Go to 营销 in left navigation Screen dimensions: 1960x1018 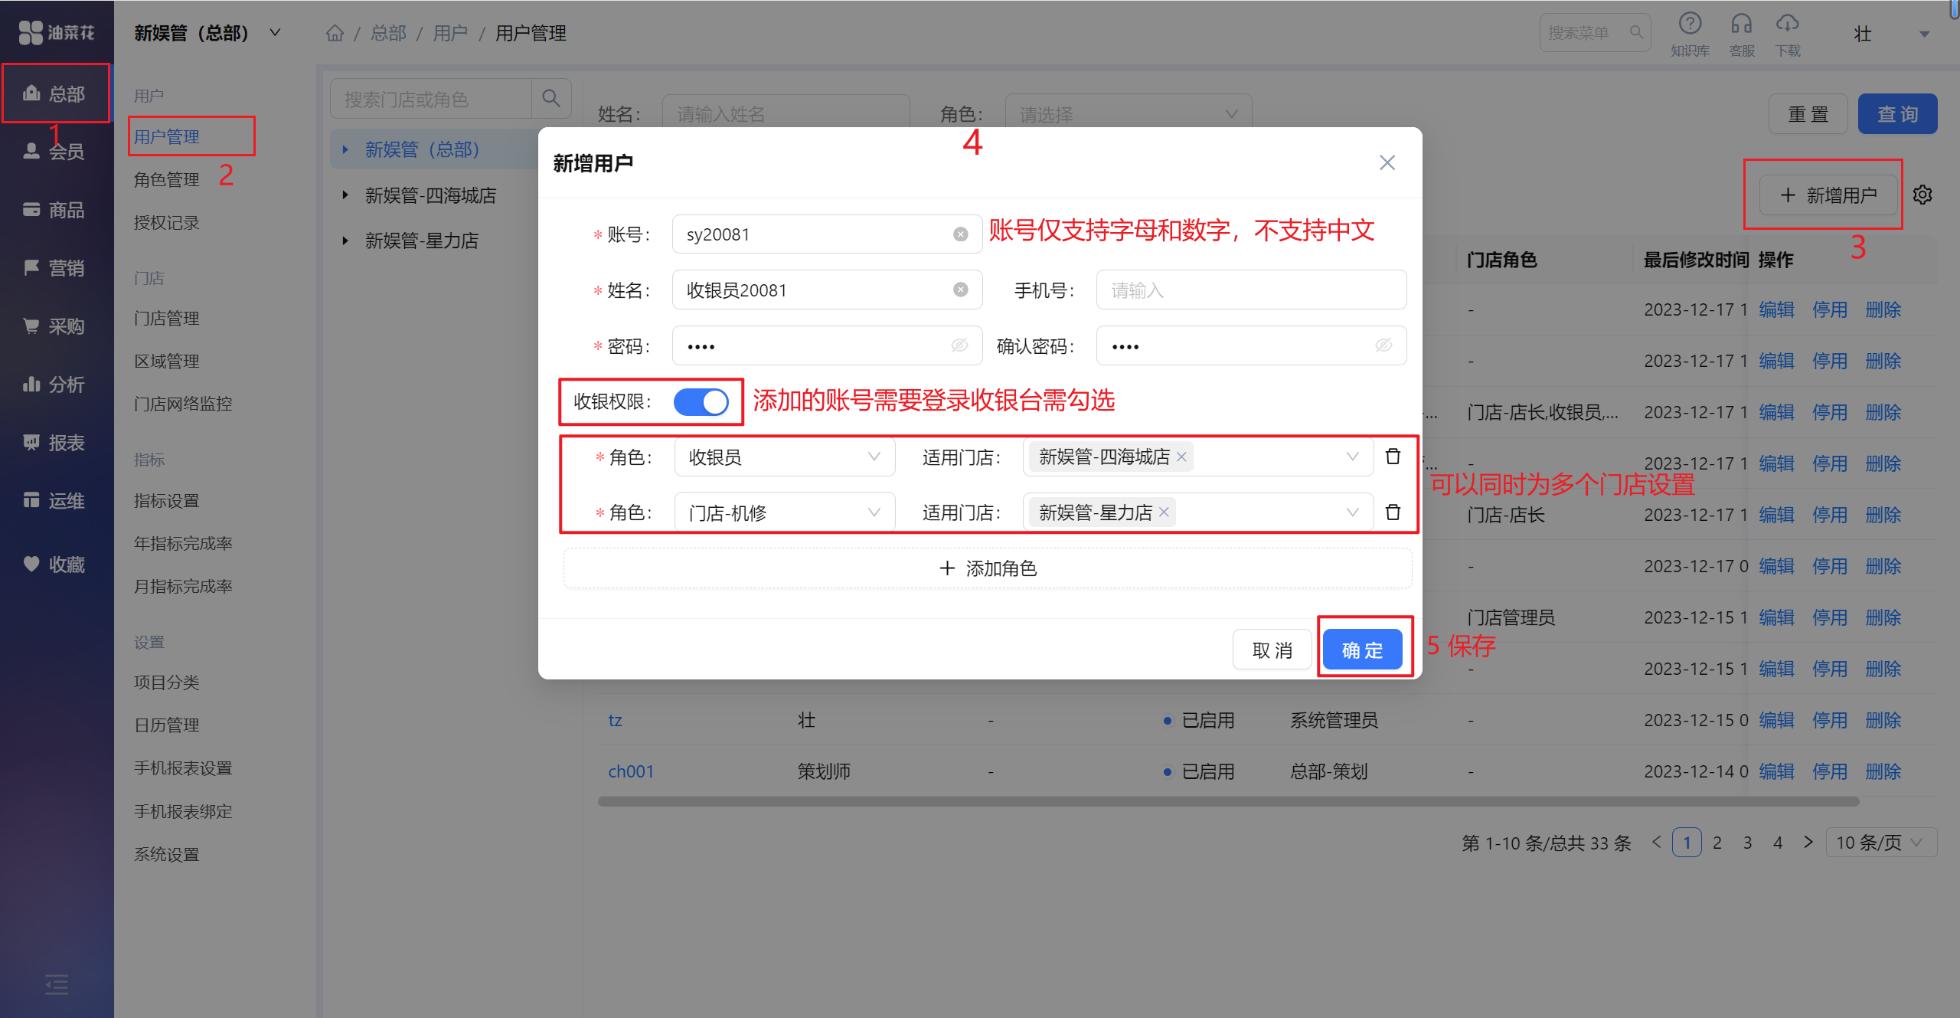tap(56, 267)
